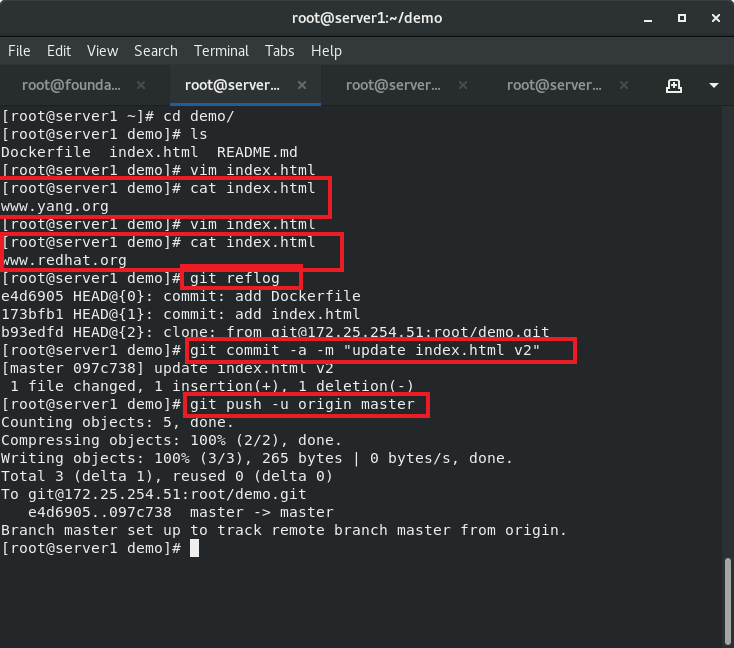
Task: Close the root@founda... tab
Action: [141, 85]
